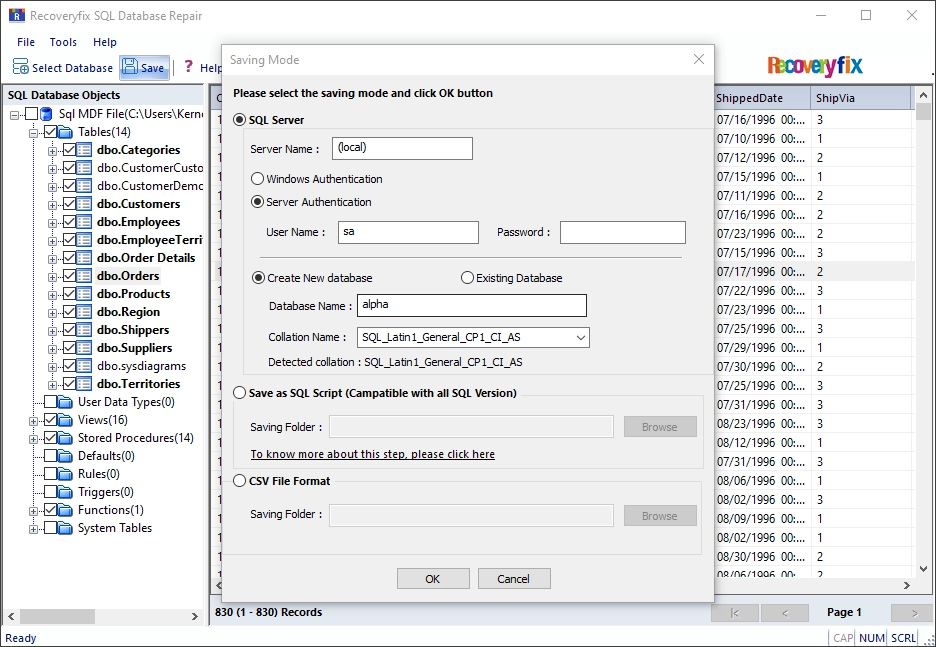Open the Collation Name dropdown

click(580, 337)
